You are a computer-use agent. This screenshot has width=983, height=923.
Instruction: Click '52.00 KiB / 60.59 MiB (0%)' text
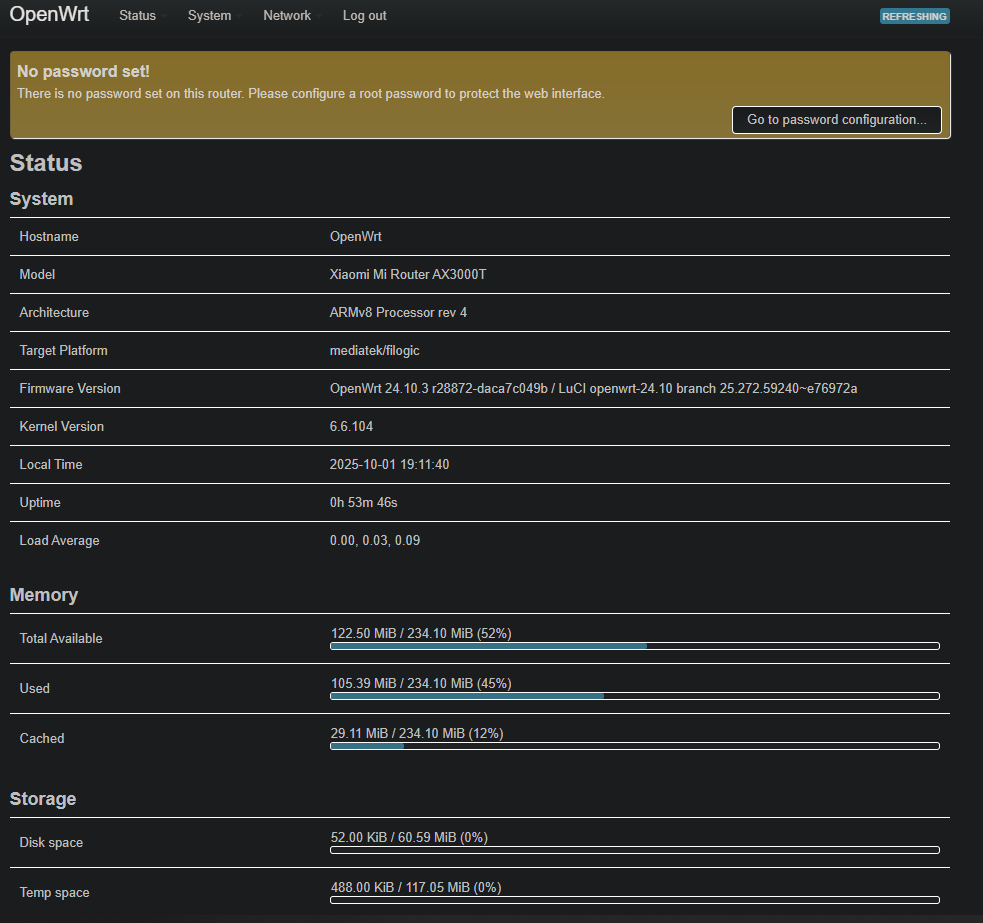[x=409, y=838]
